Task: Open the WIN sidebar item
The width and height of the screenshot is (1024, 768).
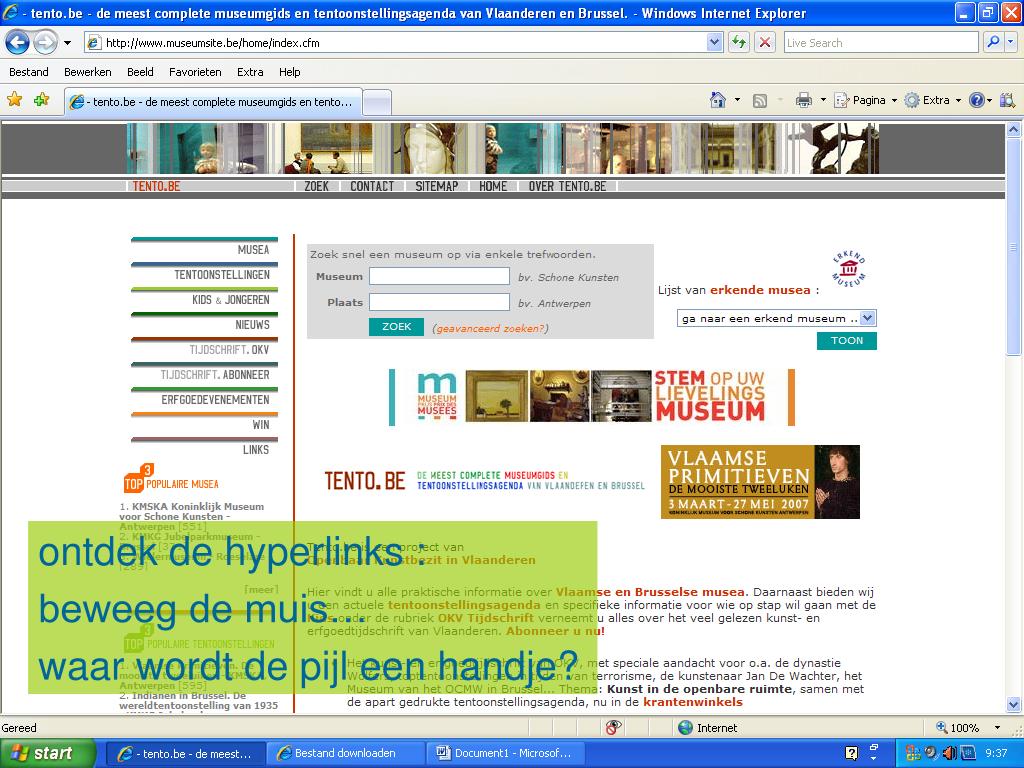Action: point(261,424)
